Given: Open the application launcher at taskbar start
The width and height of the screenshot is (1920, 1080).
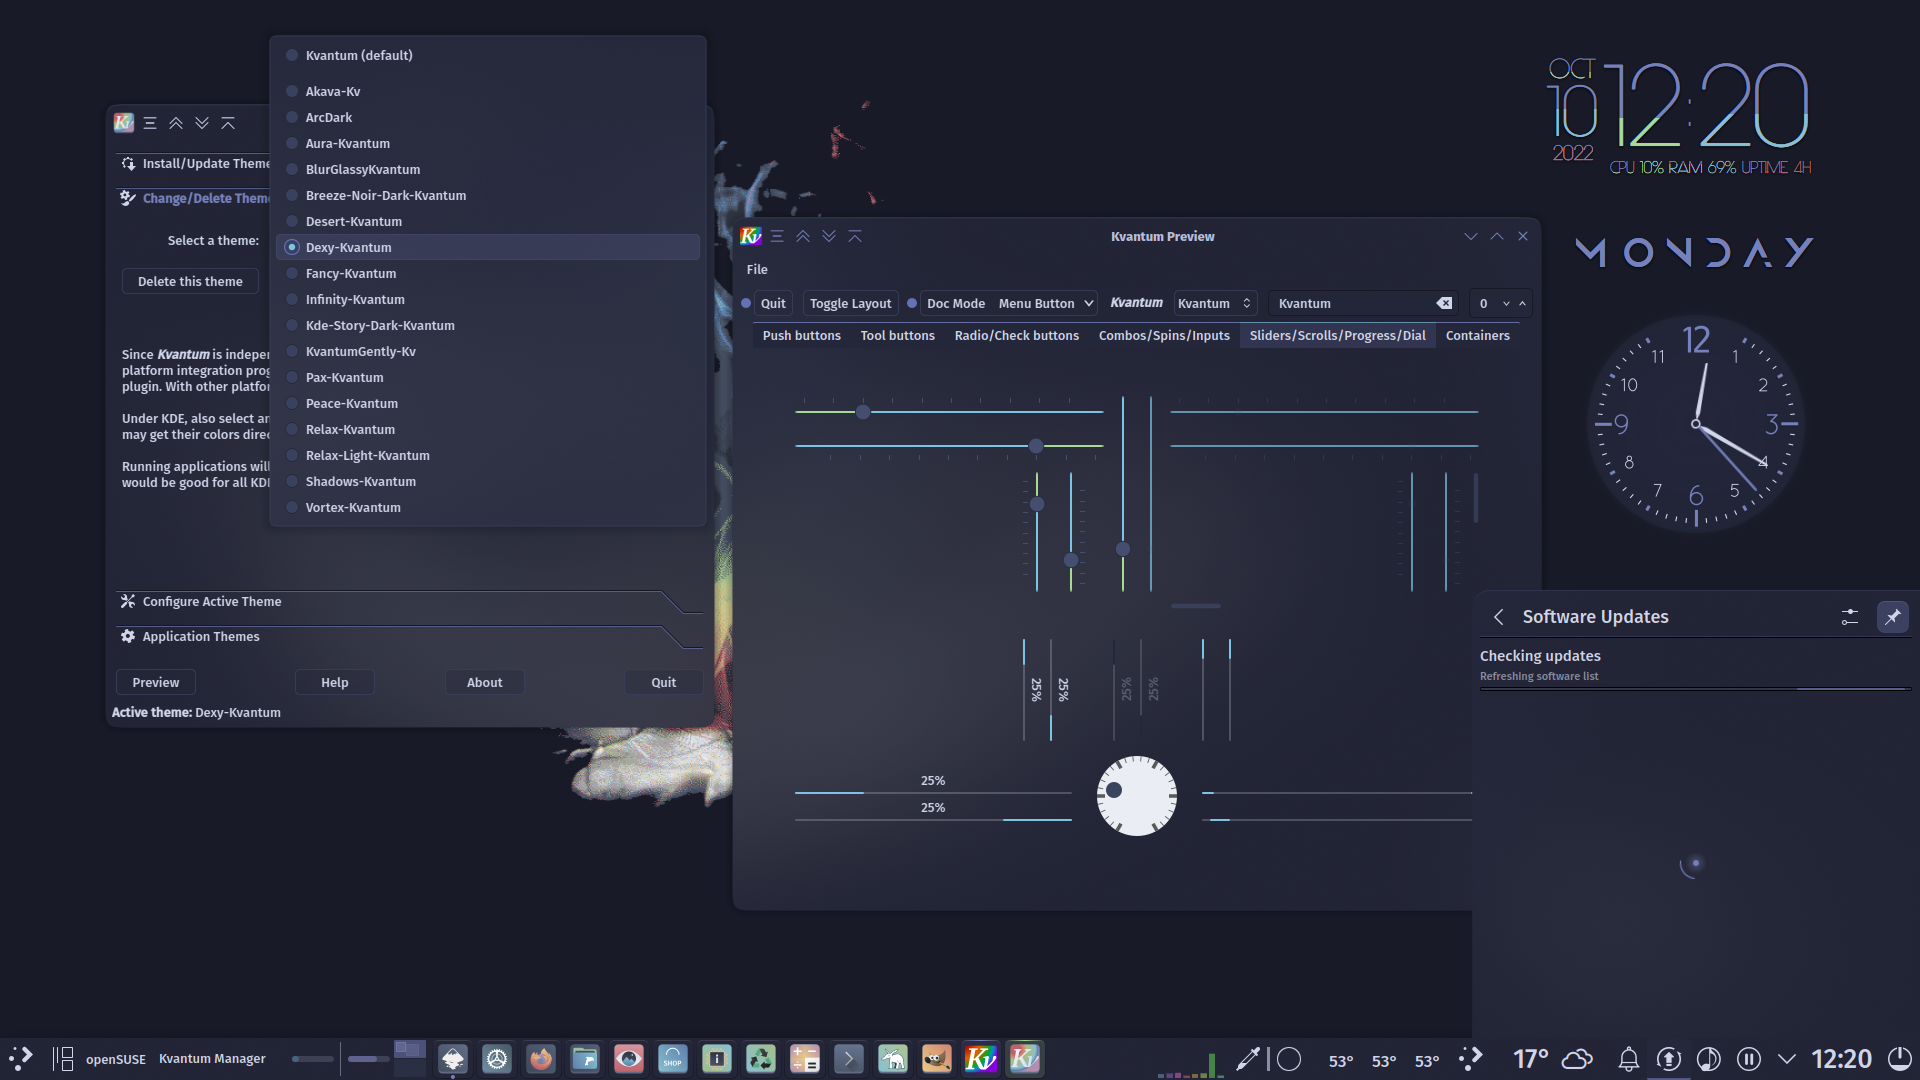Looking at the screenshot, I should point(21,1058).
